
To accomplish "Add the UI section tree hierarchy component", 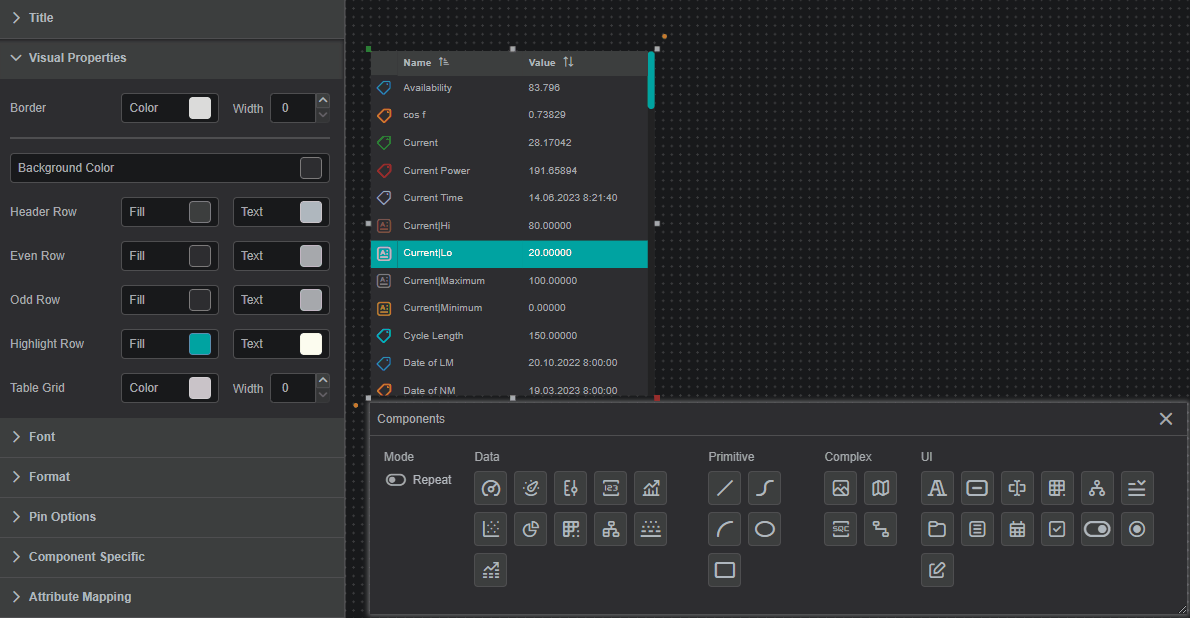I will (1097, 488).
